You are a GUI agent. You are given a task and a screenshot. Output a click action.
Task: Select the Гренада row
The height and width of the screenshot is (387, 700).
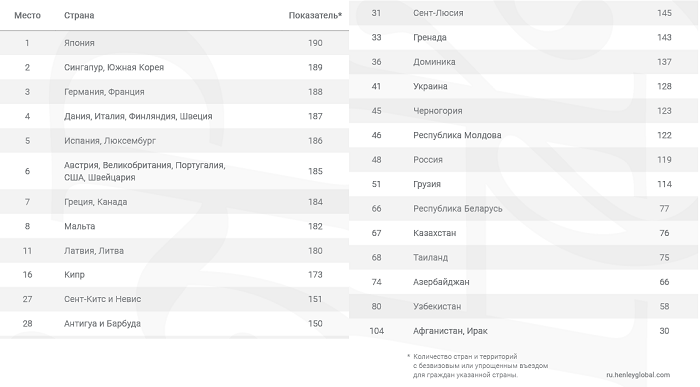click(523, 37)
